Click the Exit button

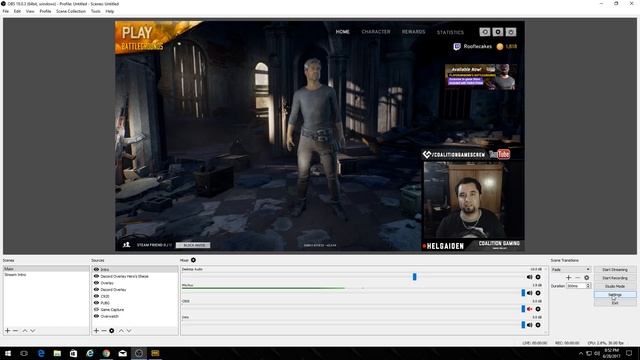pos(615,302)
